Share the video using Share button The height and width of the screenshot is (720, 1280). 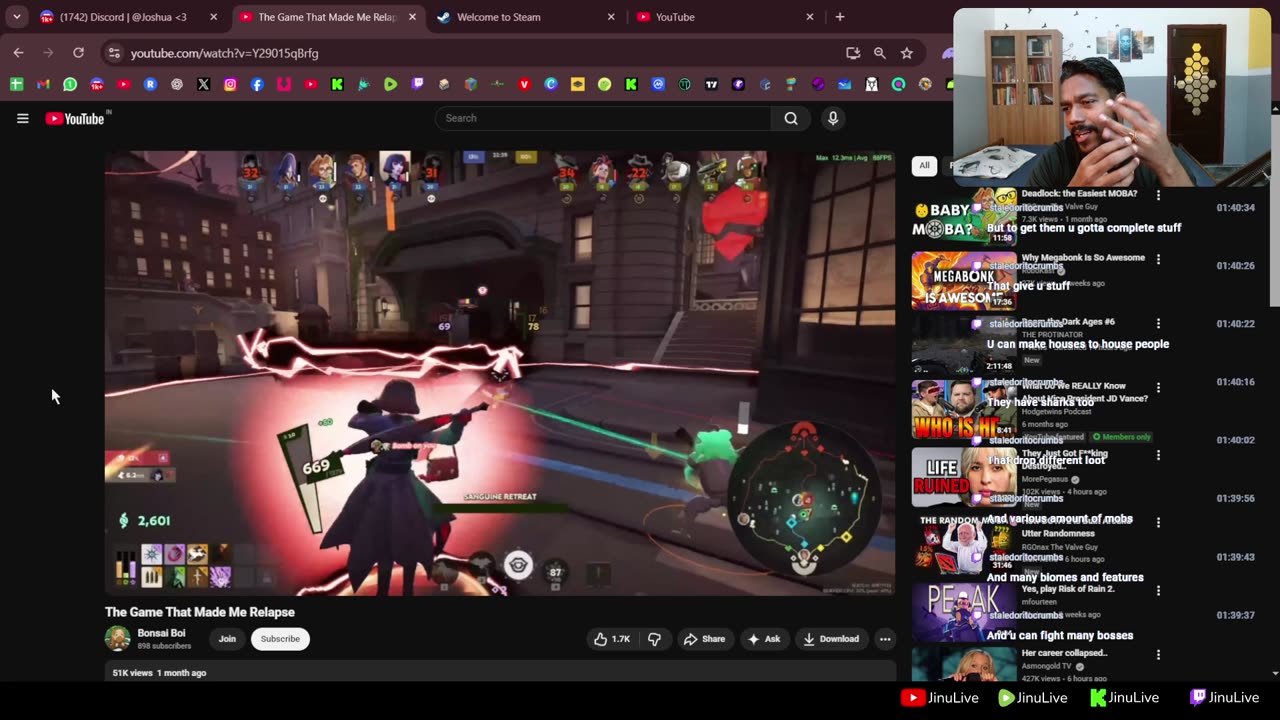click(x=704, y=639)
